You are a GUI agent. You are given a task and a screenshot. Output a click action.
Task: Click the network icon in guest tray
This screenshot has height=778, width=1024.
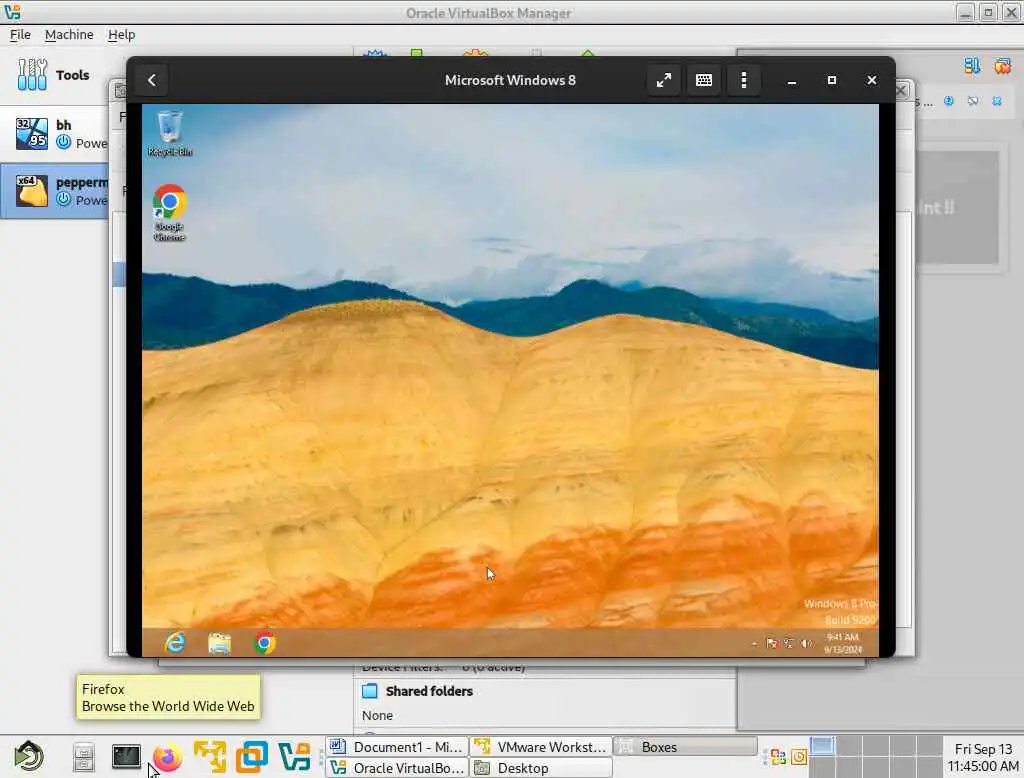tap(789, 643)
